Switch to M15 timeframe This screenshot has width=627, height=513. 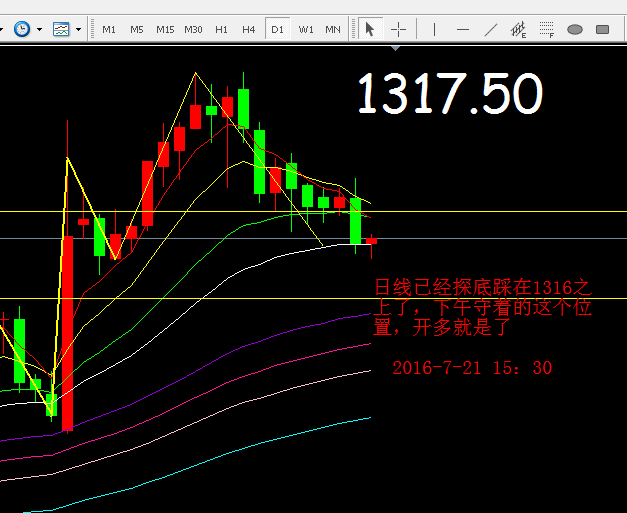tap(165, 30)
